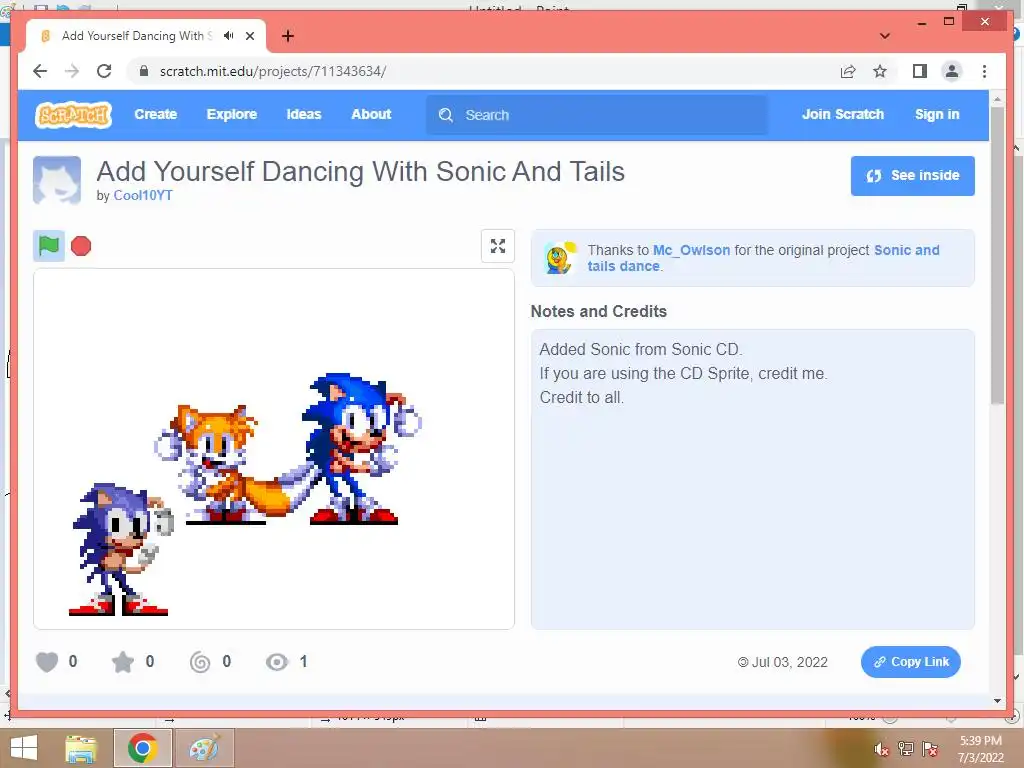Click the search magnifier icon
1024x768 pixels.
446,115
